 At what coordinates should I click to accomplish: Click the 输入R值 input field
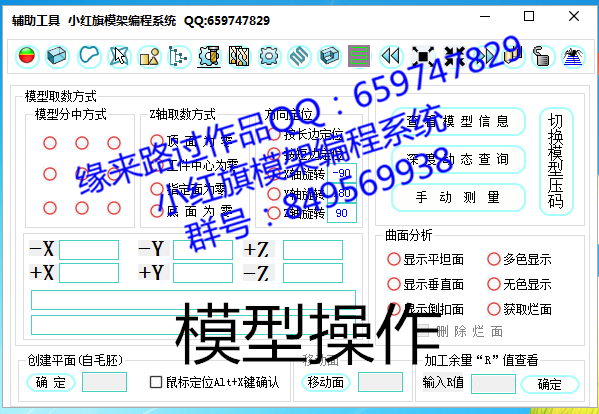pyautogui.click(x=493, y=383)
